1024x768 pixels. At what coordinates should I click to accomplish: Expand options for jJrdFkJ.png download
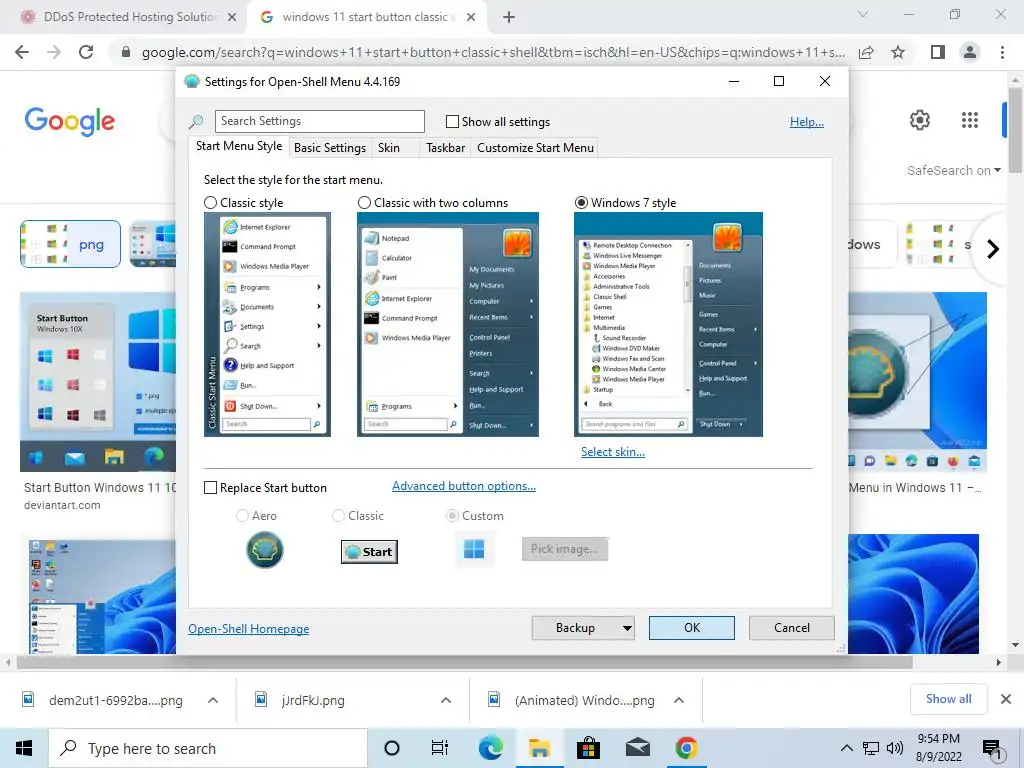446,700
